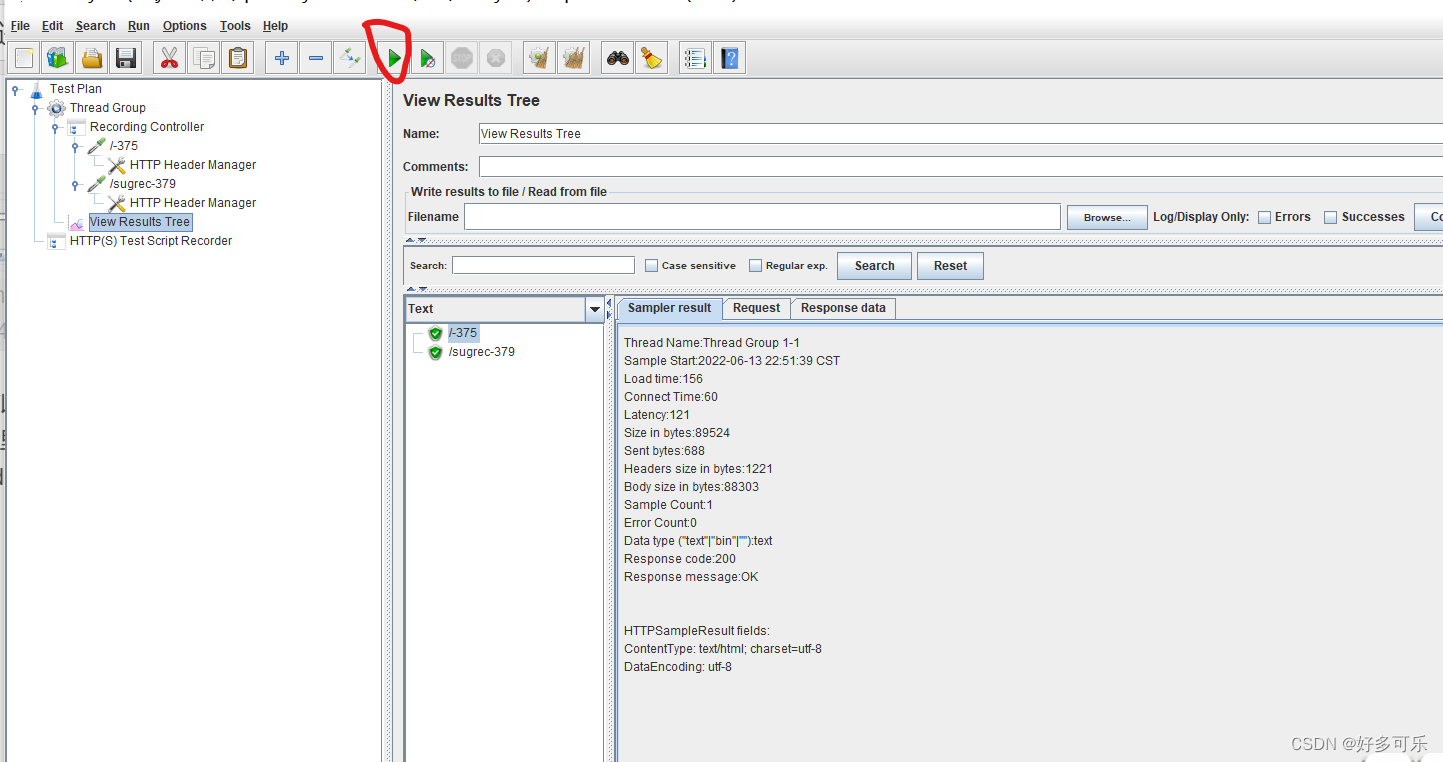Click the Paste clipboard icon
The height and width of the screenshot is (762, 1443).
[x=238, y=58]
